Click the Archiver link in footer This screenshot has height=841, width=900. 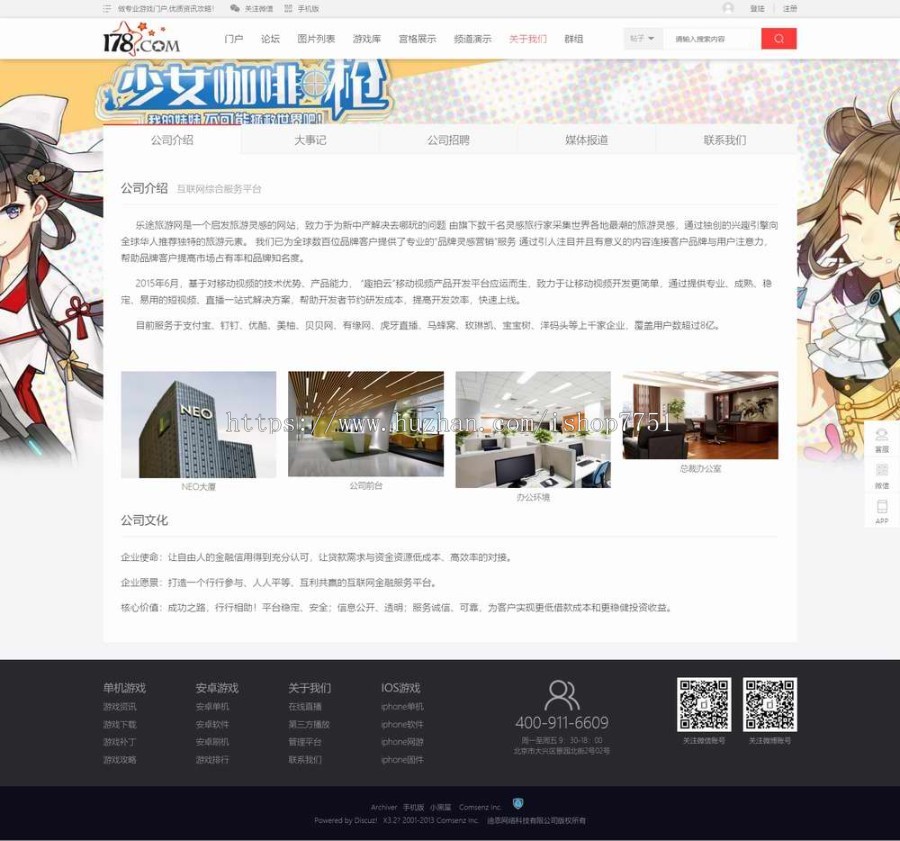pyautogui.click(x=384, y=807)
